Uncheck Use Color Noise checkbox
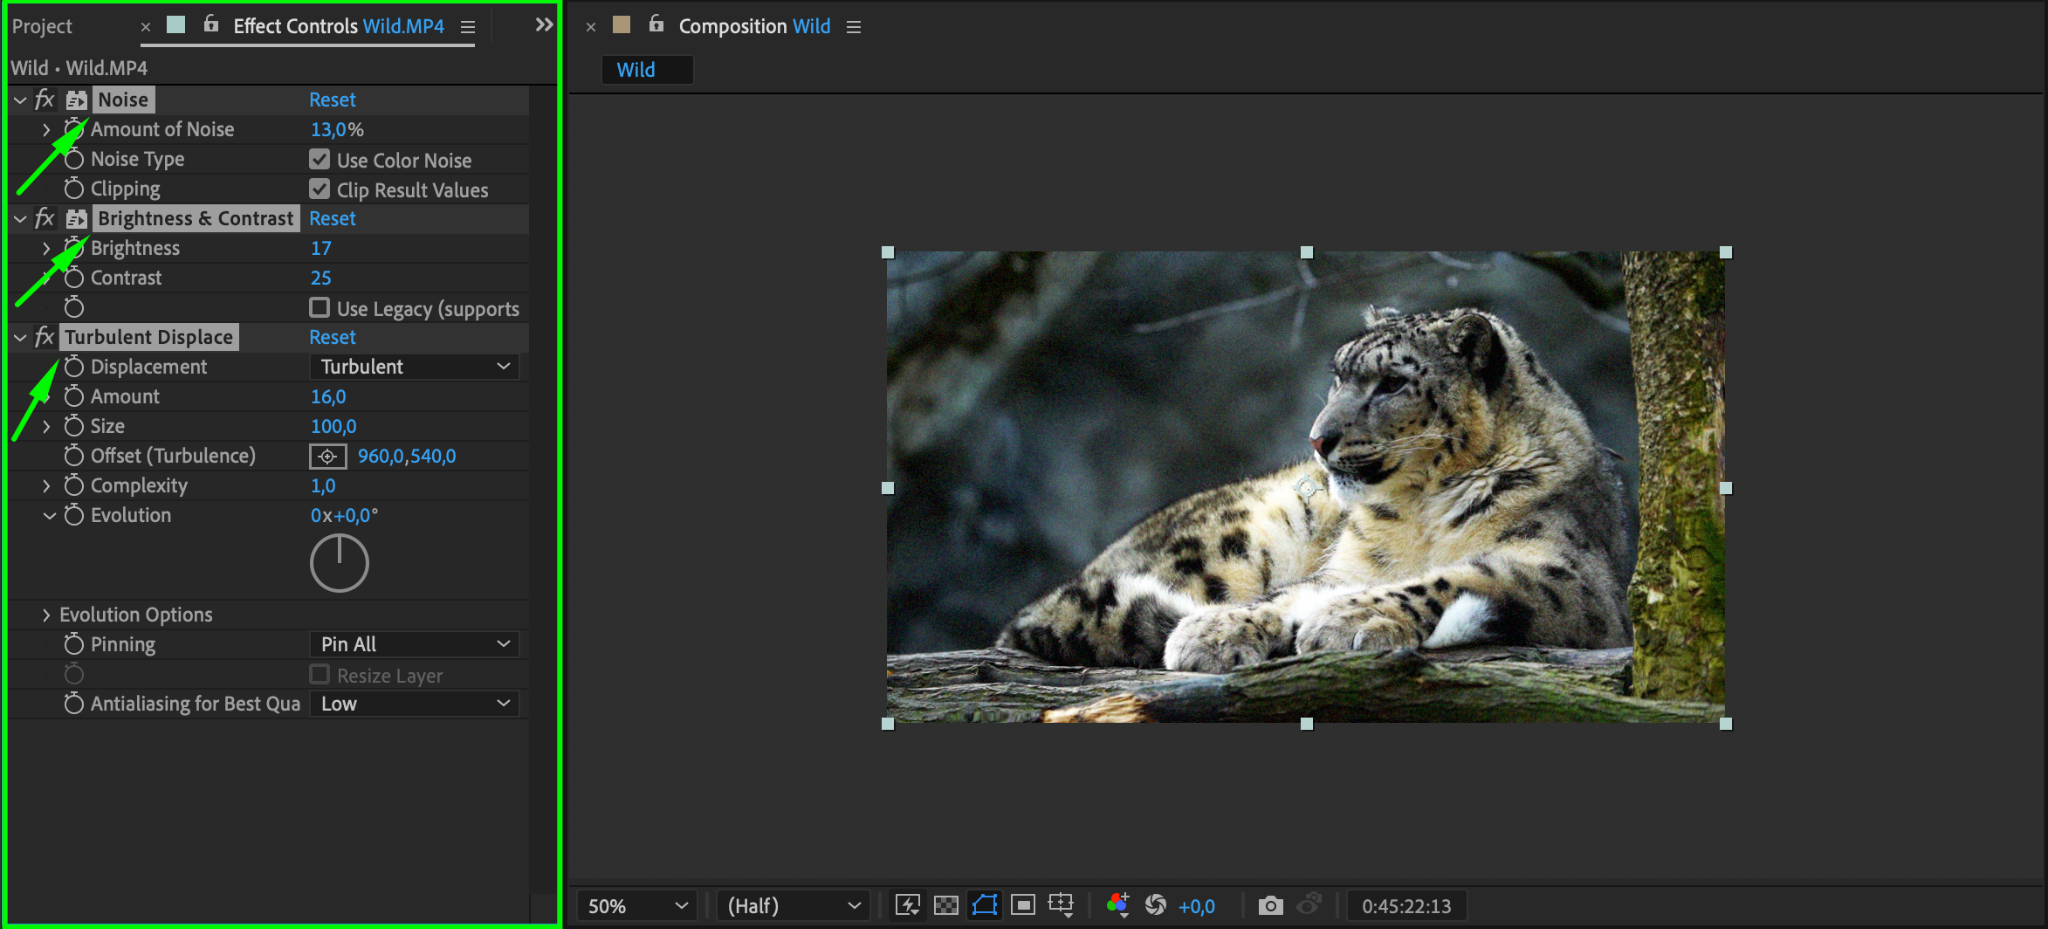Screen dimensions: 2048x929 pyautogui.click(x=320, y=160)
